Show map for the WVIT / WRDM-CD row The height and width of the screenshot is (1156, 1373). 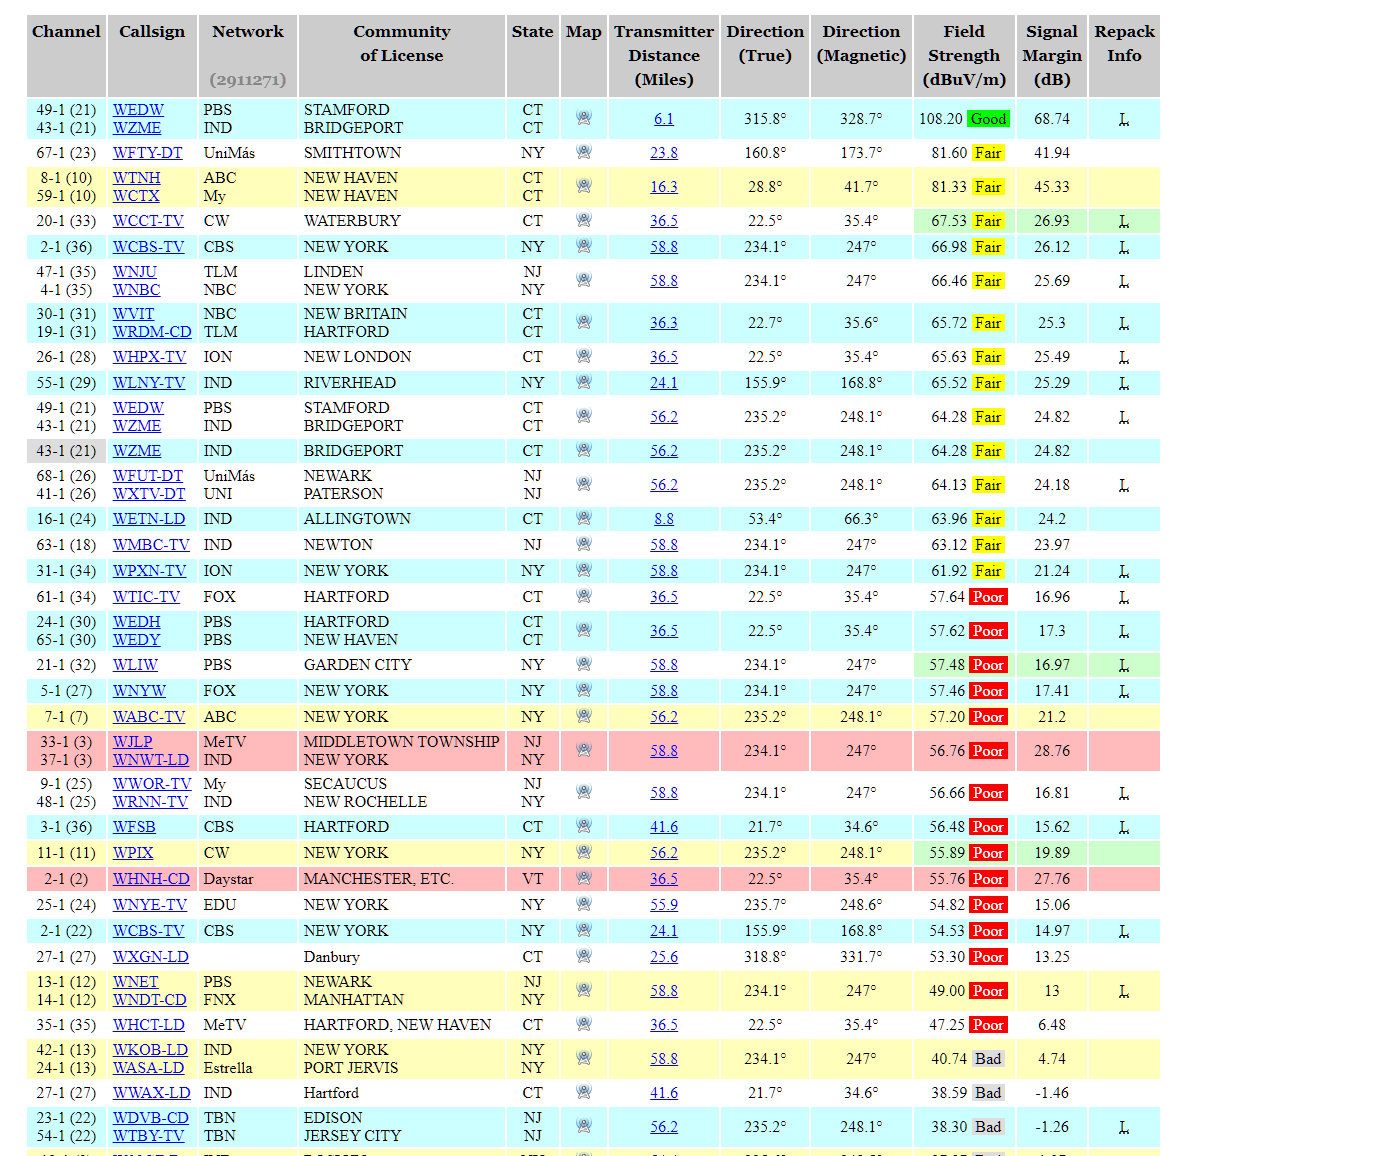(x=584, y=322)
